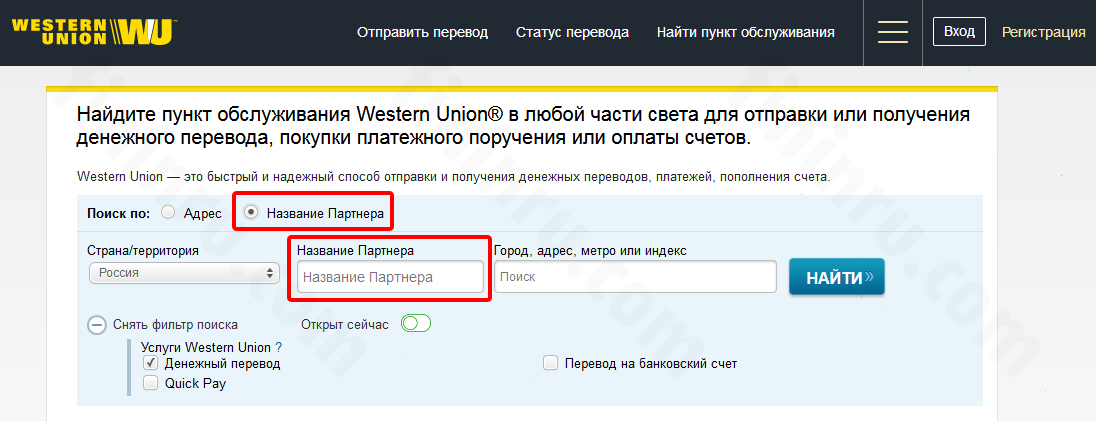Viewport: 1096px width, 421px height.
Task: Open Найти пункт обслуживания menu item
Action: point(746,32)
